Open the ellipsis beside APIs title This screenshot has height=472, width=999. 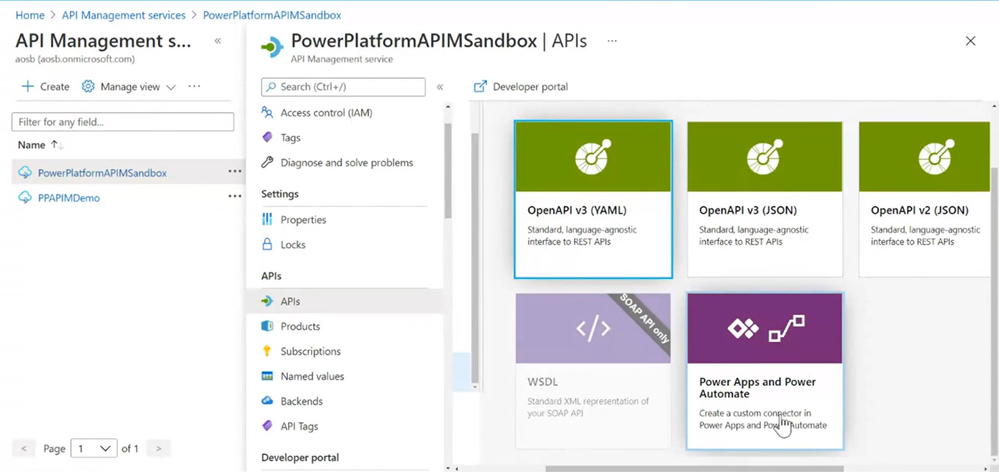(612, 41)
